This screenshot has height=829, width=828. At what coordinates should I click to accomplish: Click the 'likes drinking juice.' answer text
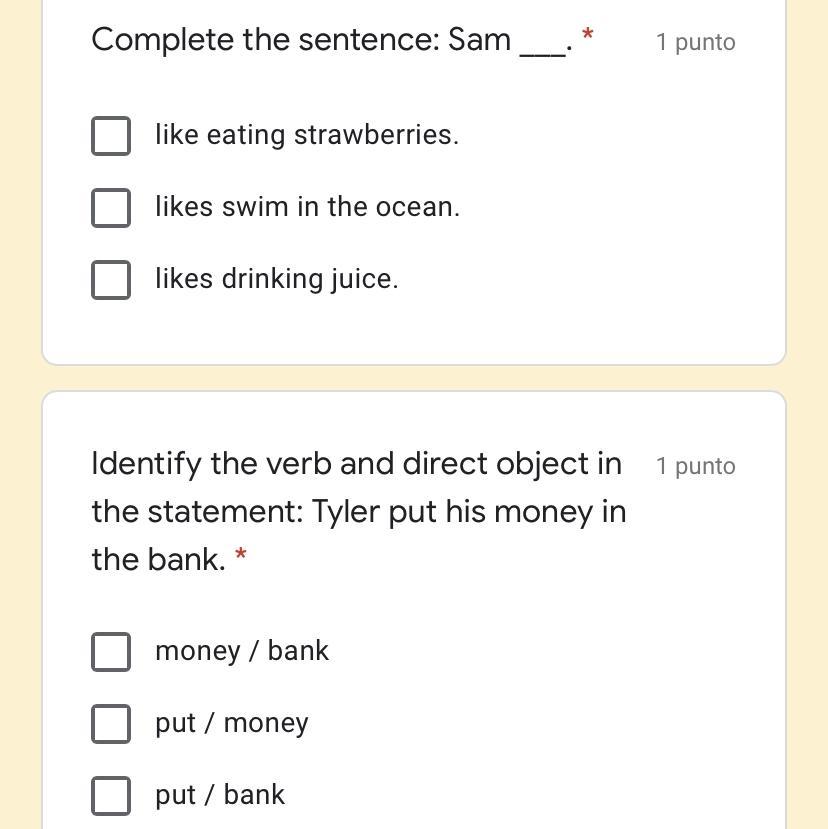coord(277,279)
